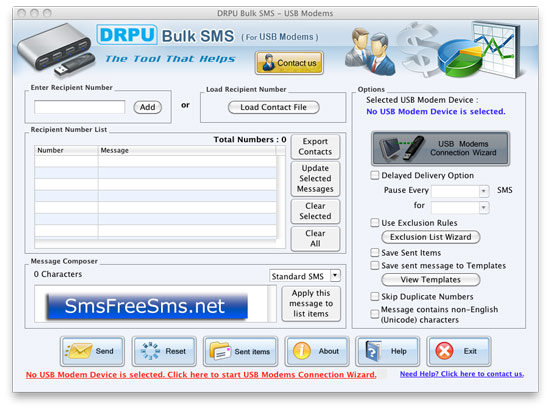Viewport: 550px width, 410px height.
Task: Click the message composer text area
Action: (x=151, y=304)
